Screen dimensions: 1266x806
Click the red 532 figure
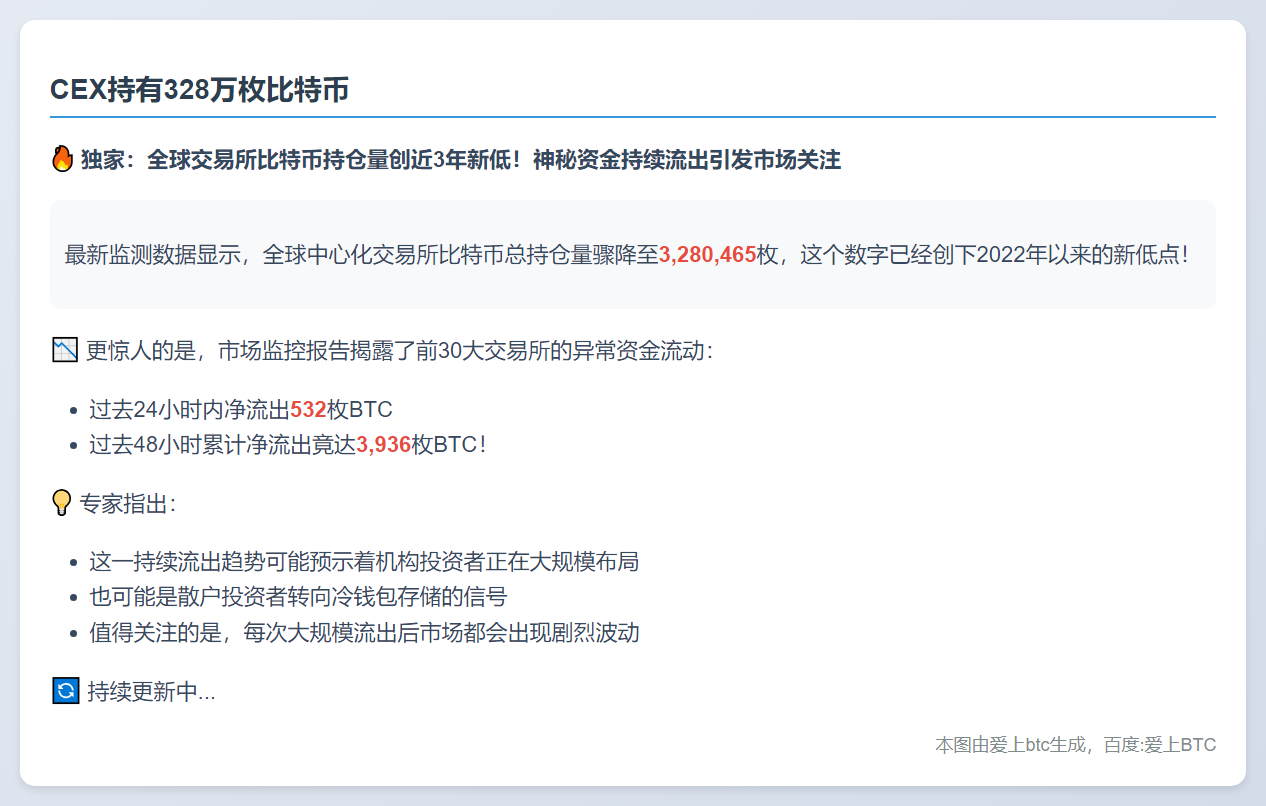308,410
